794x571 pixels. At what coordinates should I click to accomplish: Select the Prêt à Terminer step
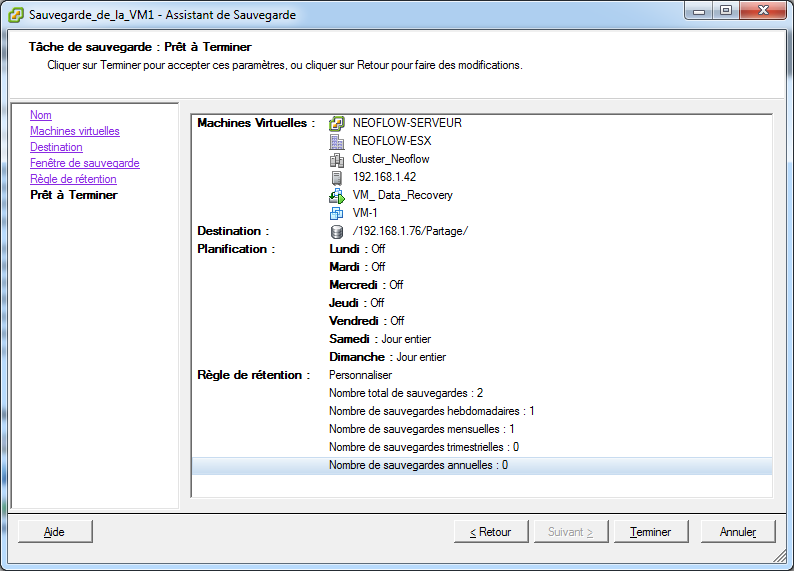coord(74,195)
